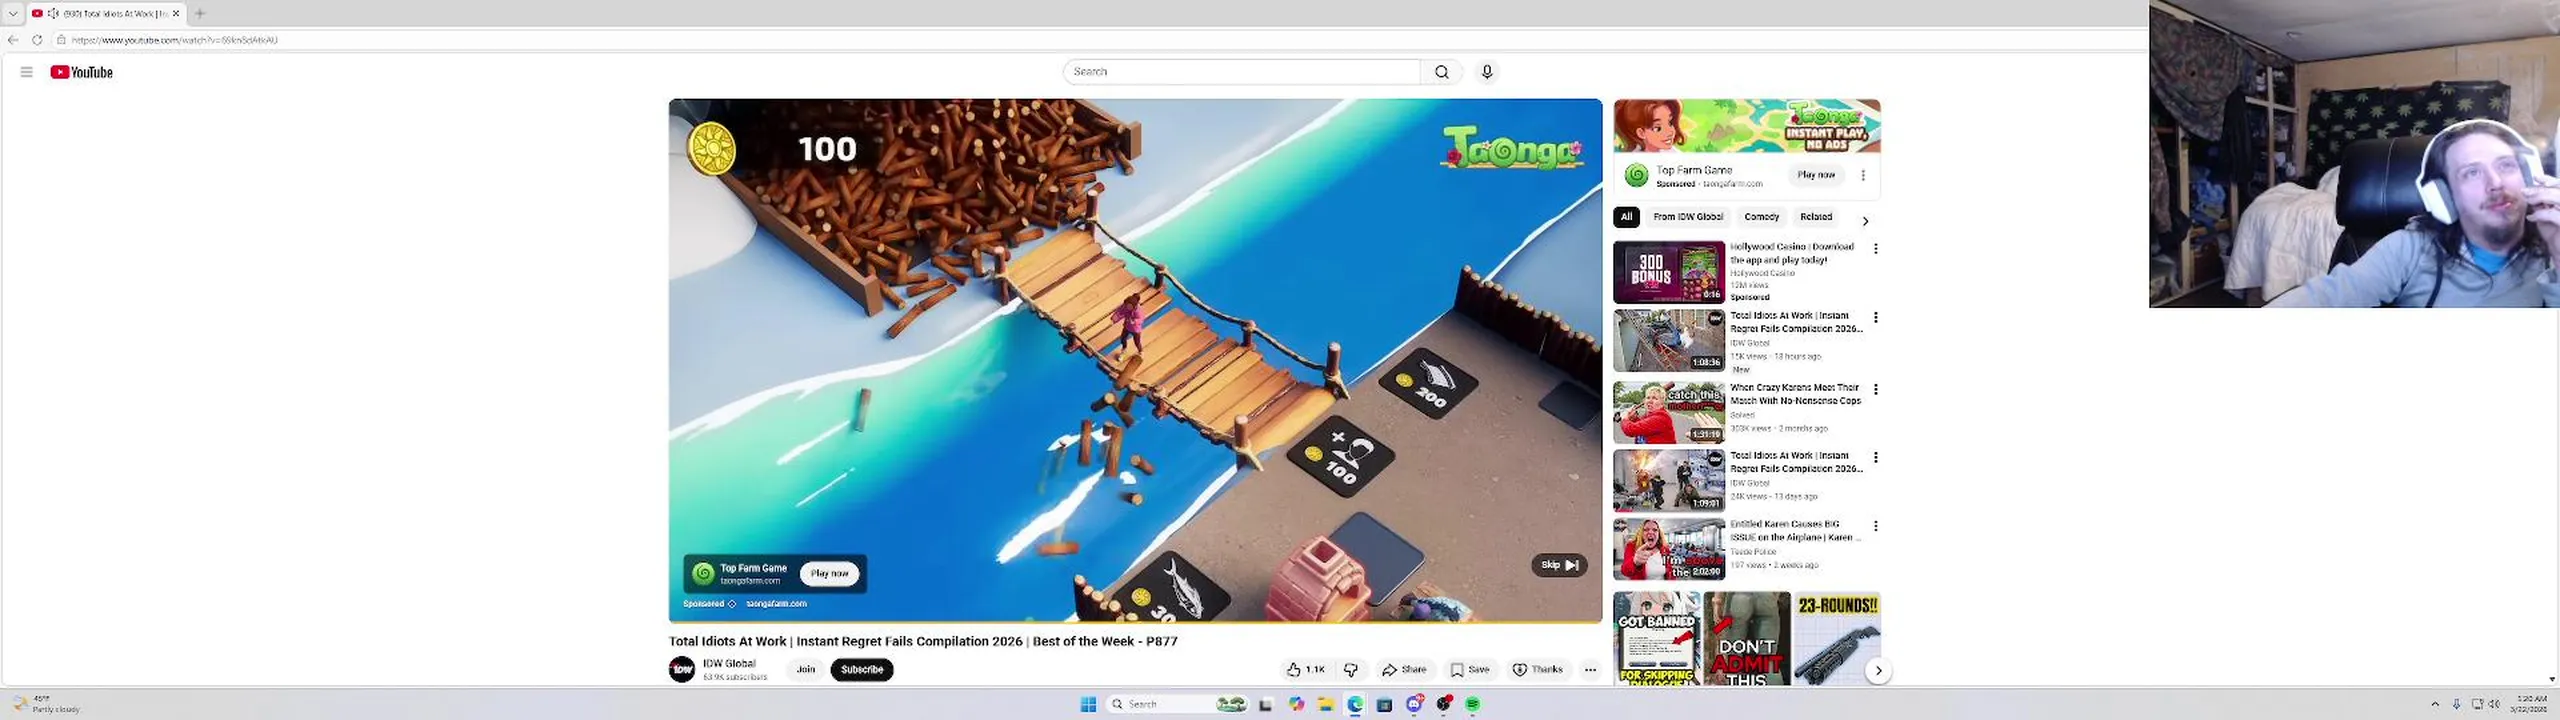This screenshot has height=720, width=2560.
Task: Click the search magnifier button
Action: [x=1441, y=72]
